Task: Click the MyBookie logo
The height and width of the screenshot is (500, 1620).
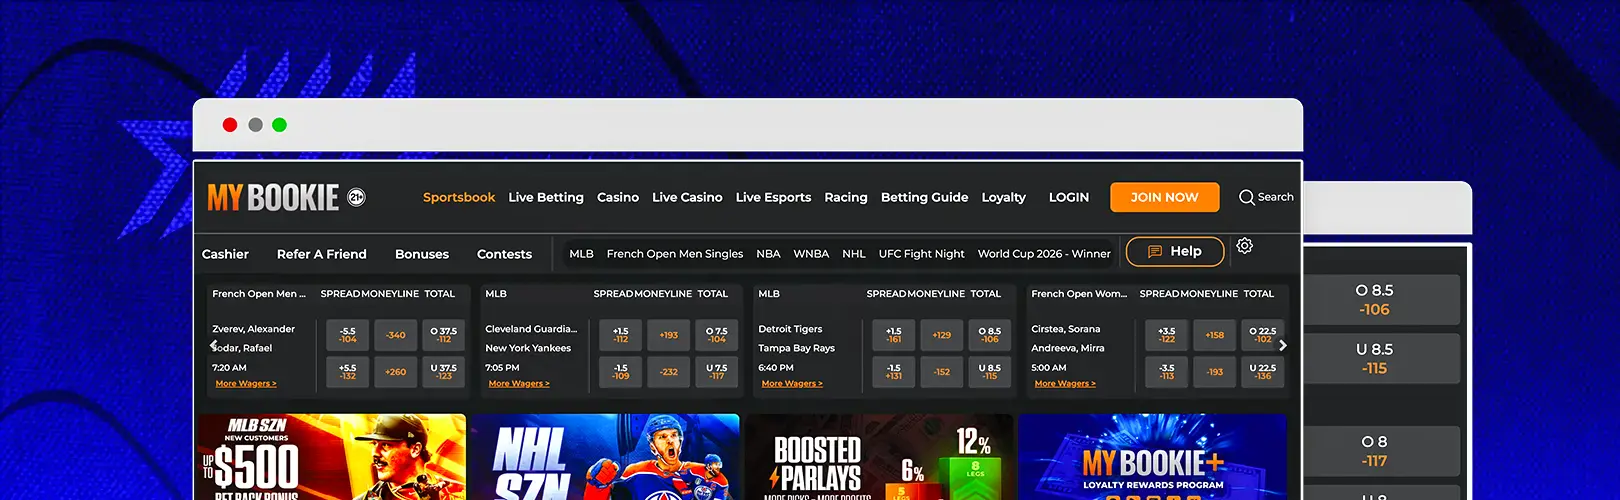Action: click(273, 198)
